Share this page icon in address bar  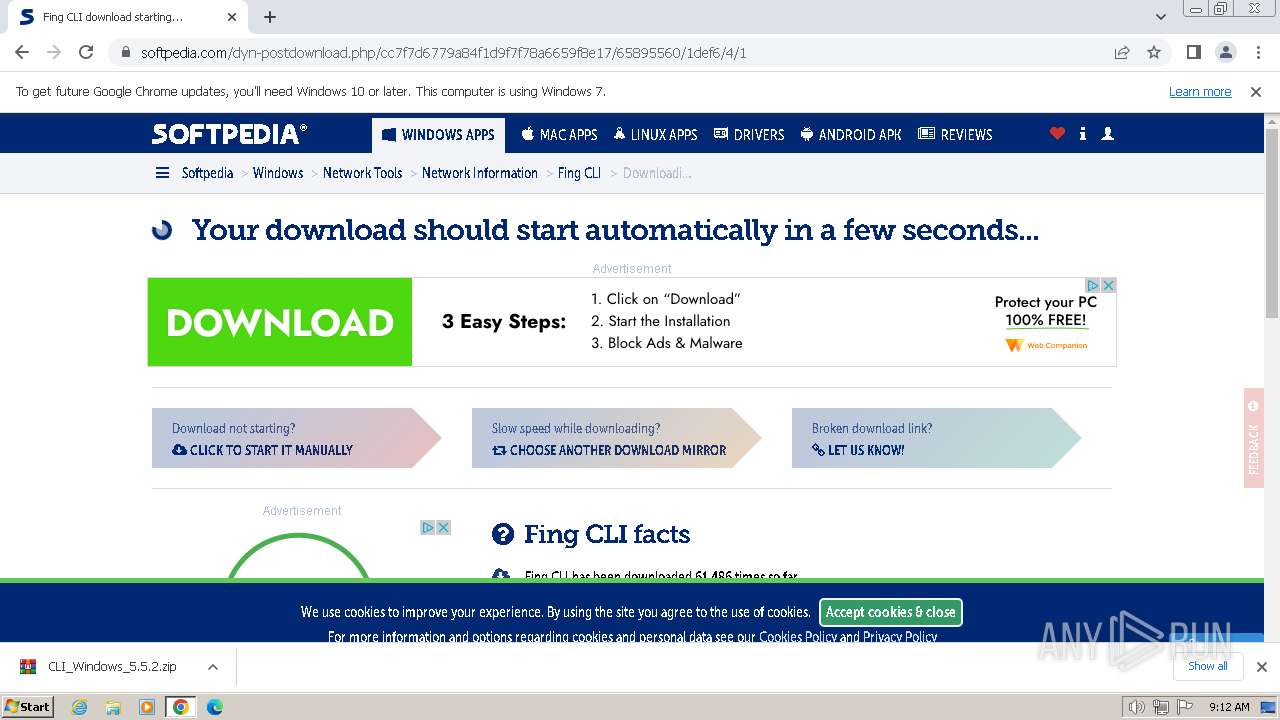tap(1122, 53)
